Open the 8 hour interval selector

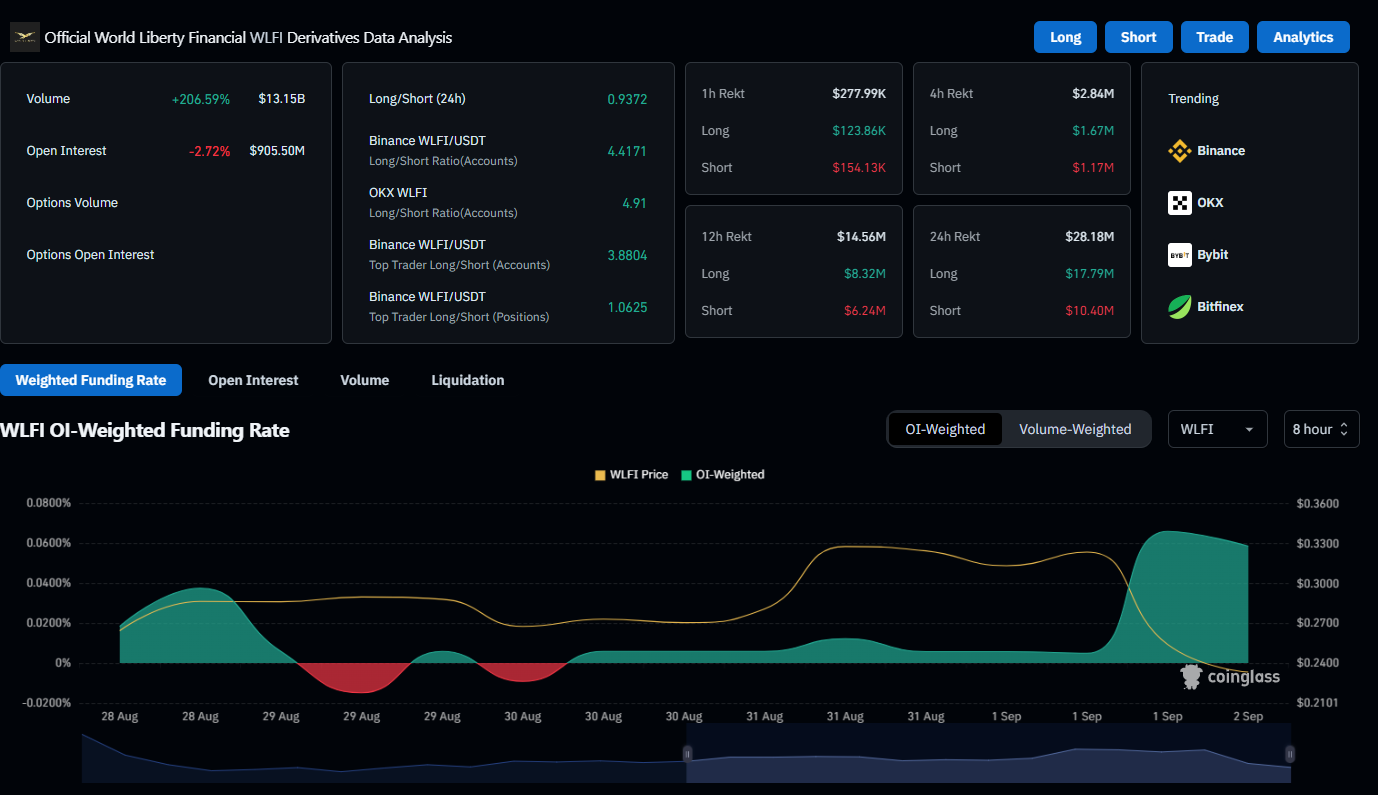coord(1321,429)
